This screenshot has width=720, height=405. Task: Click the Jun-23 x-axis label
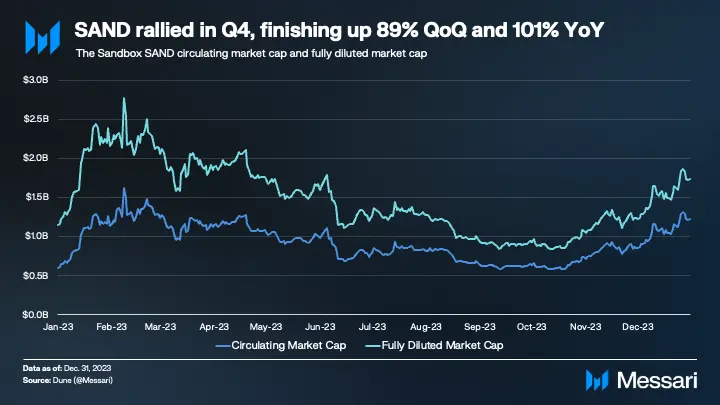(x=319, y=326)
